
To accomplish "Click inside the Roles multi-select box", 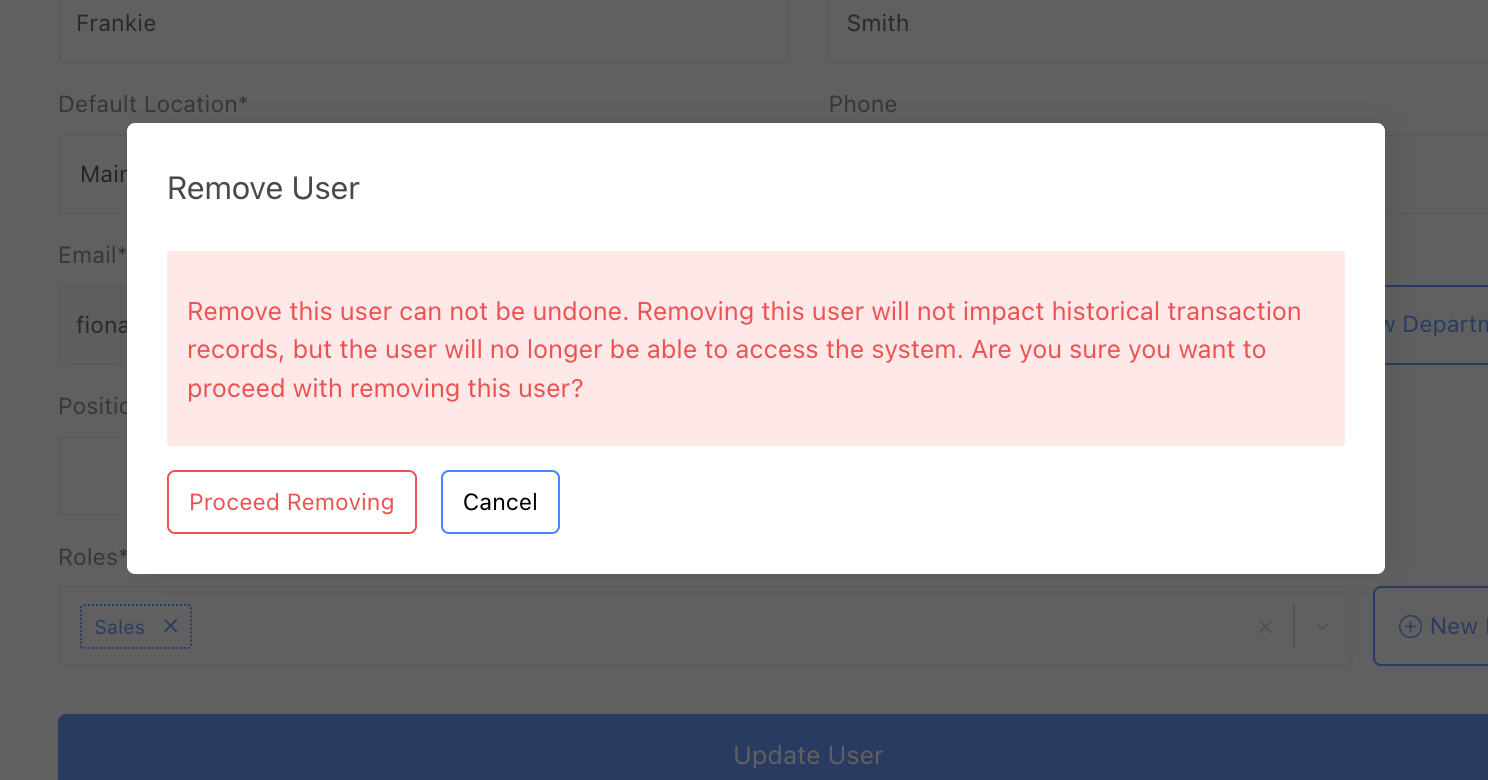I will click(700, 627).
